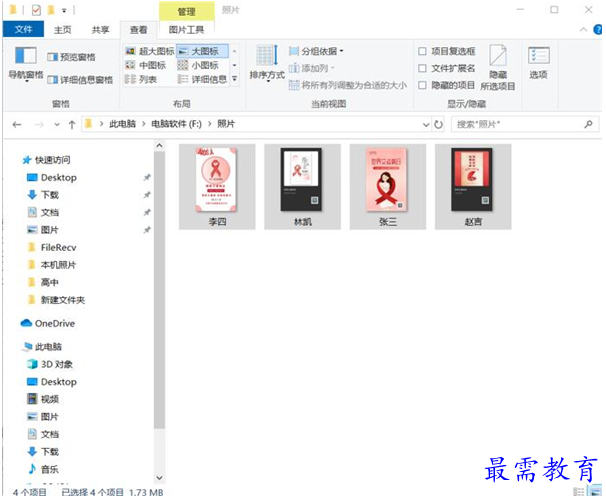Select the 张三 image thumbnail
Image resolution: width=606 pixels, height=501 pixels.
point(388,187)
